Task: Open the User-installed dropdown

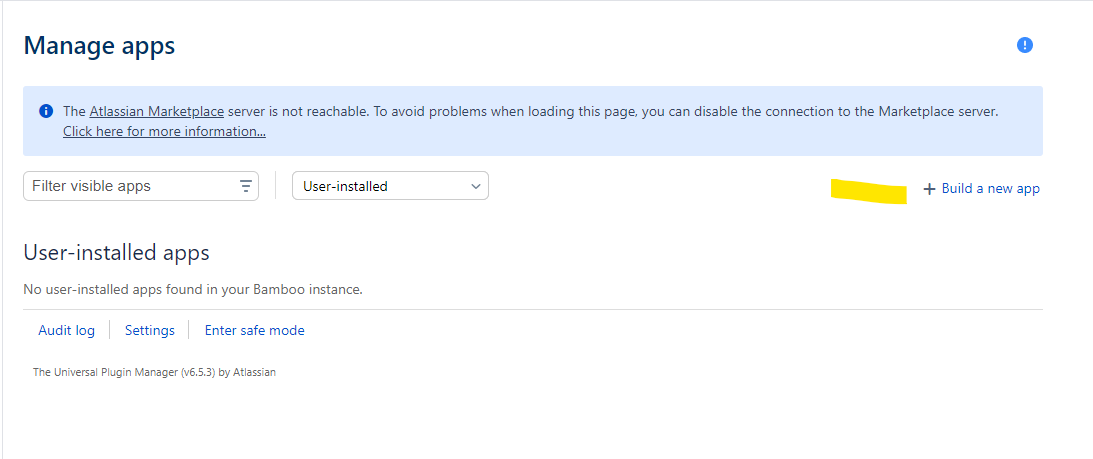Action: point(390,186)
